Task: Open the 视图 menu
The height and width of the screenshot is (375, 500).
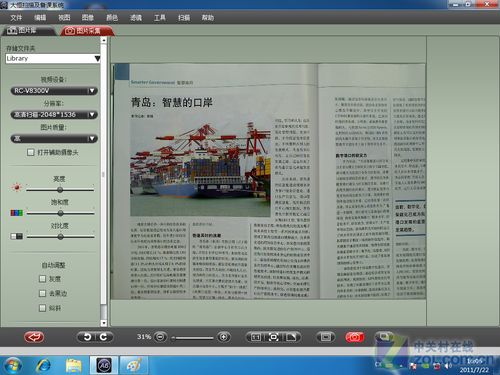Action: coord(64,18)
